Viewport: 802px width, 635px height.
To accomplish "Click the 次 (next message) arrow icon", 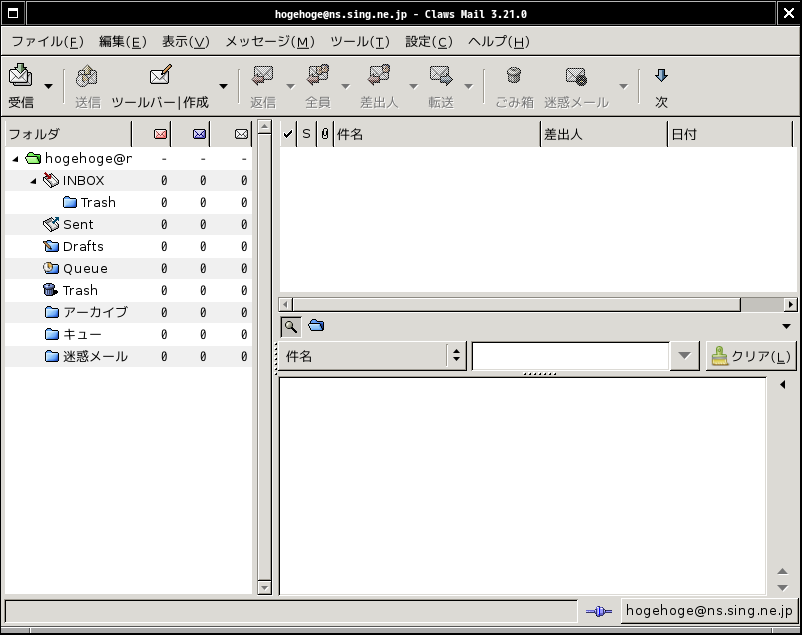I will coord(661,76).
